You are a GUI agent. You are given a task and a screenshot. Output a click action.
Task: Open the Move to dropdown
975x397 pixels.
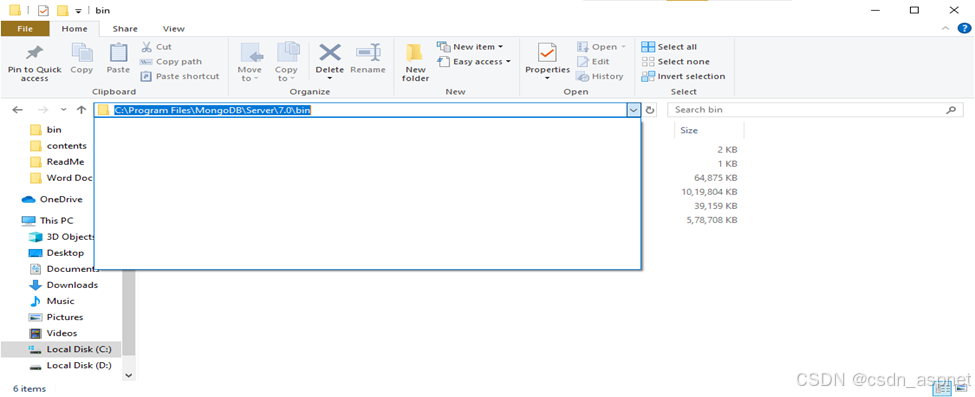pyautogui.click(x=249, y=62)
